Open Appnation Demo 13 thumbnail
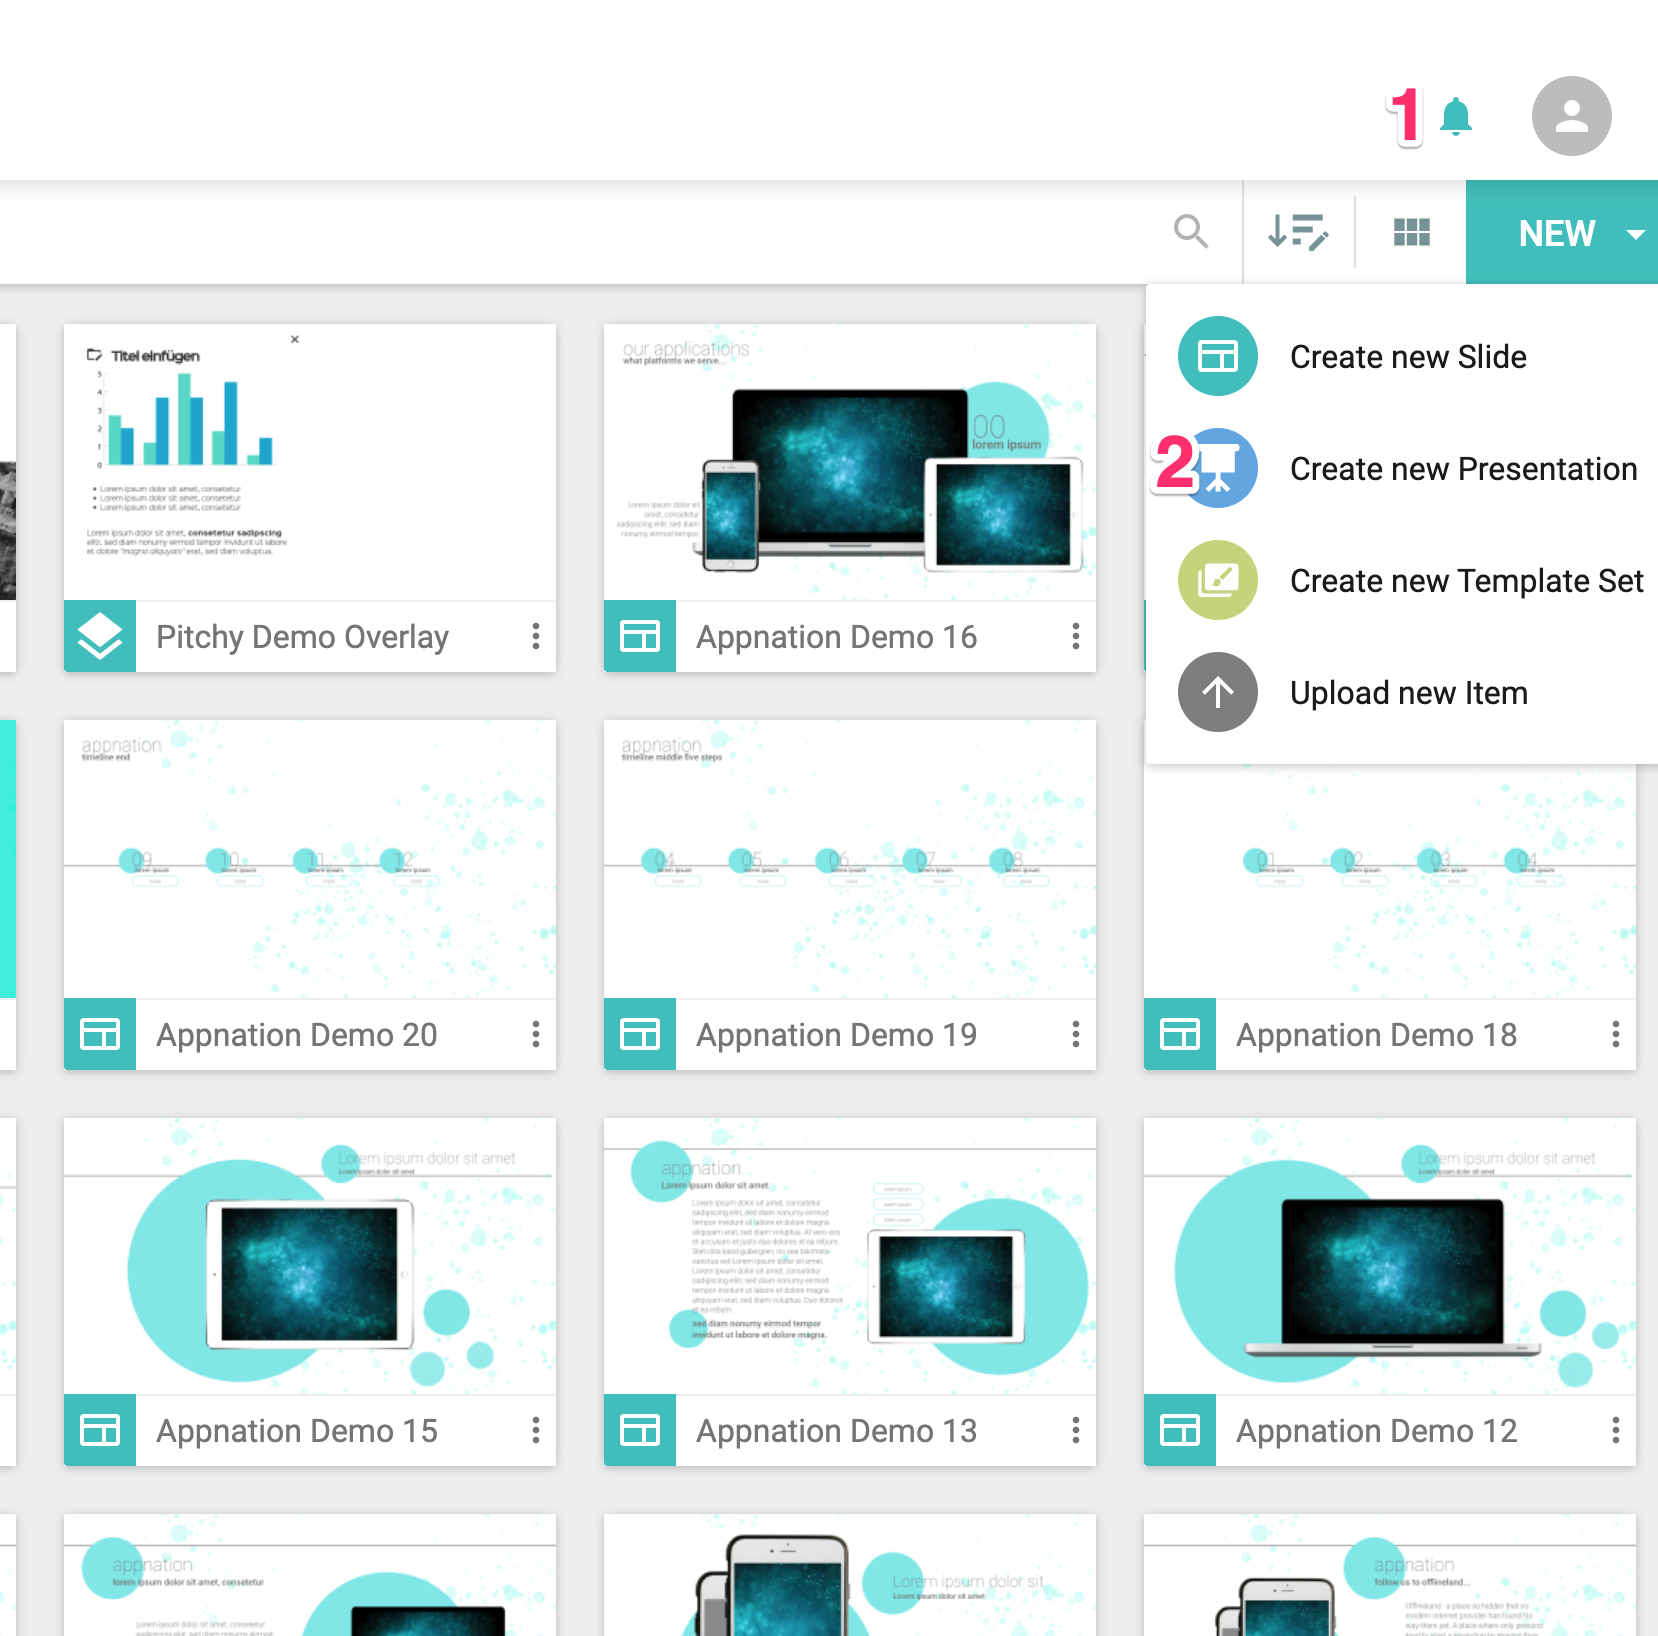Screen dimensions: 1658x1636 [x=850, y=1256]
